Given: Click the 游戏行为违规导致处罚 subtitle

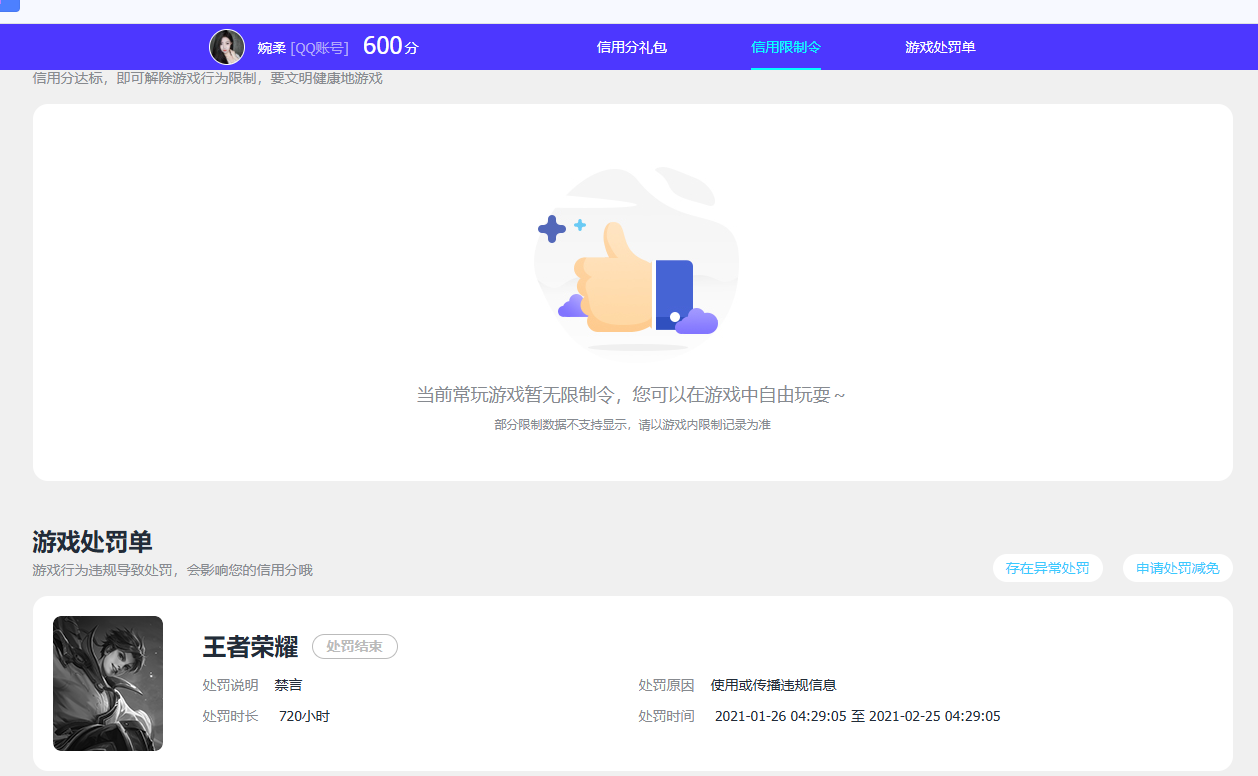Looking at the screenshot, I should click(172, 570).
